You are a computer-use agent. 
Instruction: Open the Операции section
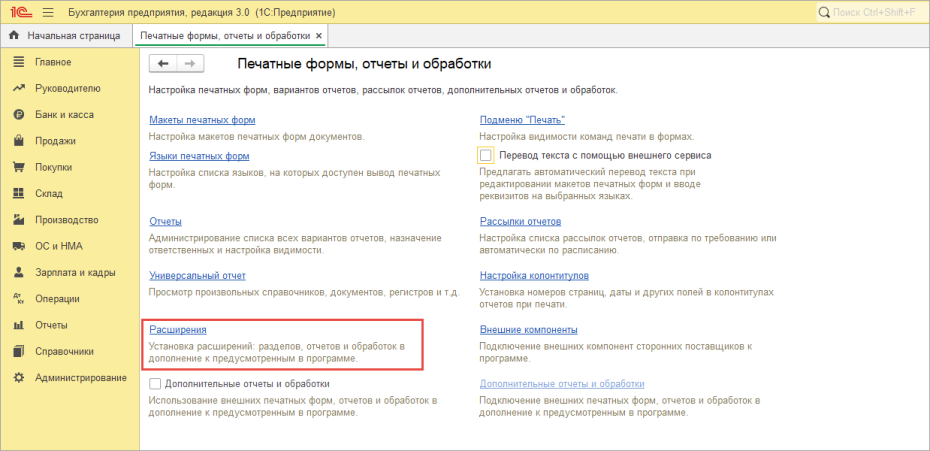[70, 299]
